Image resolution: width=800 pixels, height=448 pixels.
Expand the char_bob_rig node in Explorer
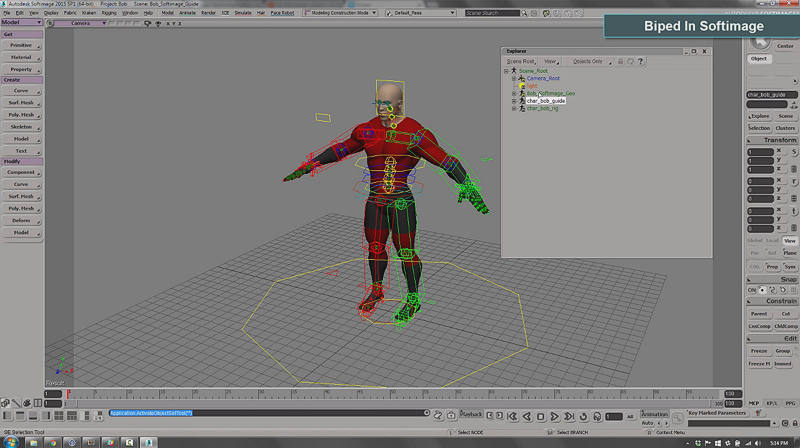click(514, 109)
